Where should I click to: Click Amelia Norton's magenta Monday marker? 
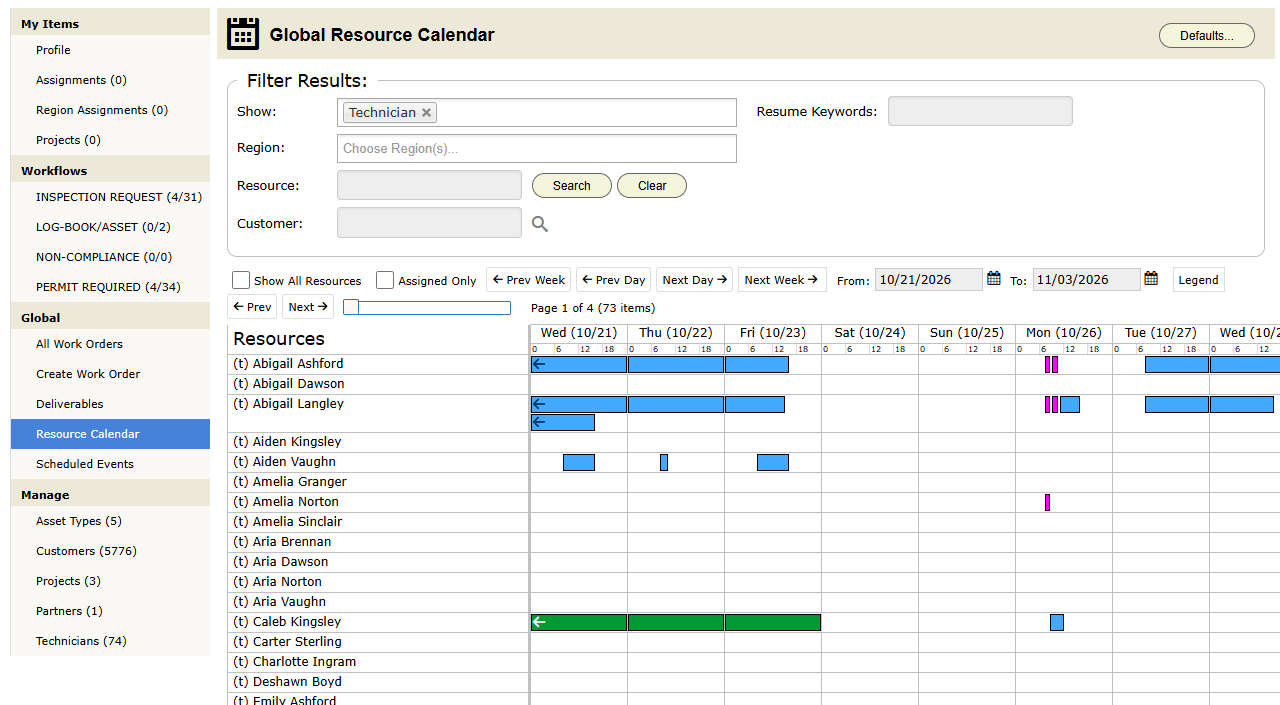[1047, 503]
